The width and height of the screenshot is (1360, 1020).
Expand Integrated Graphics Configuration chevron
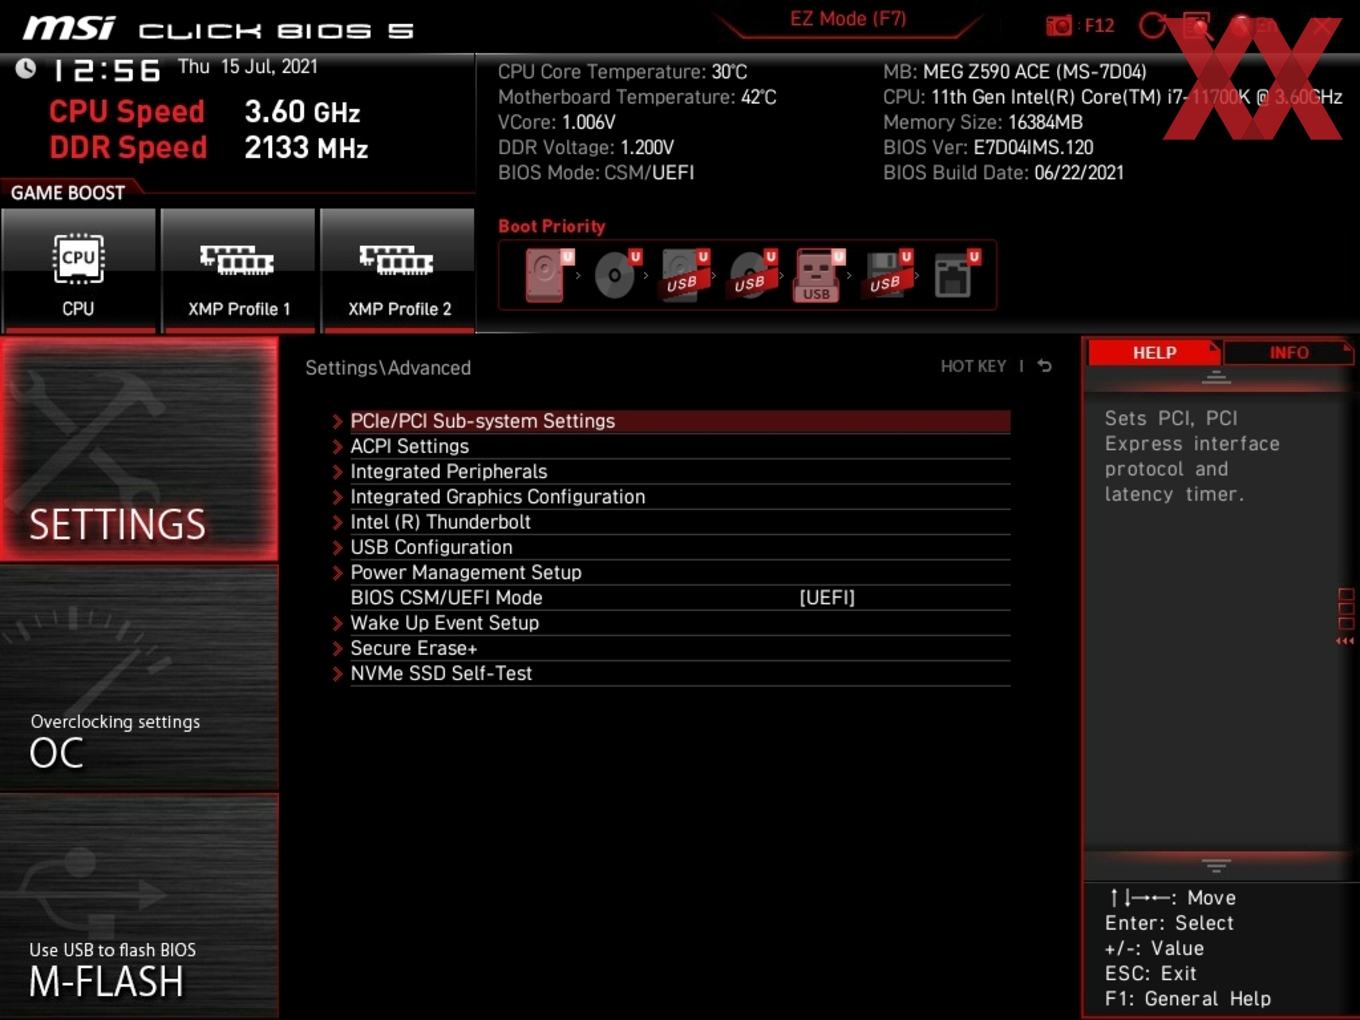pyautogui.click(x=338, y=497)
